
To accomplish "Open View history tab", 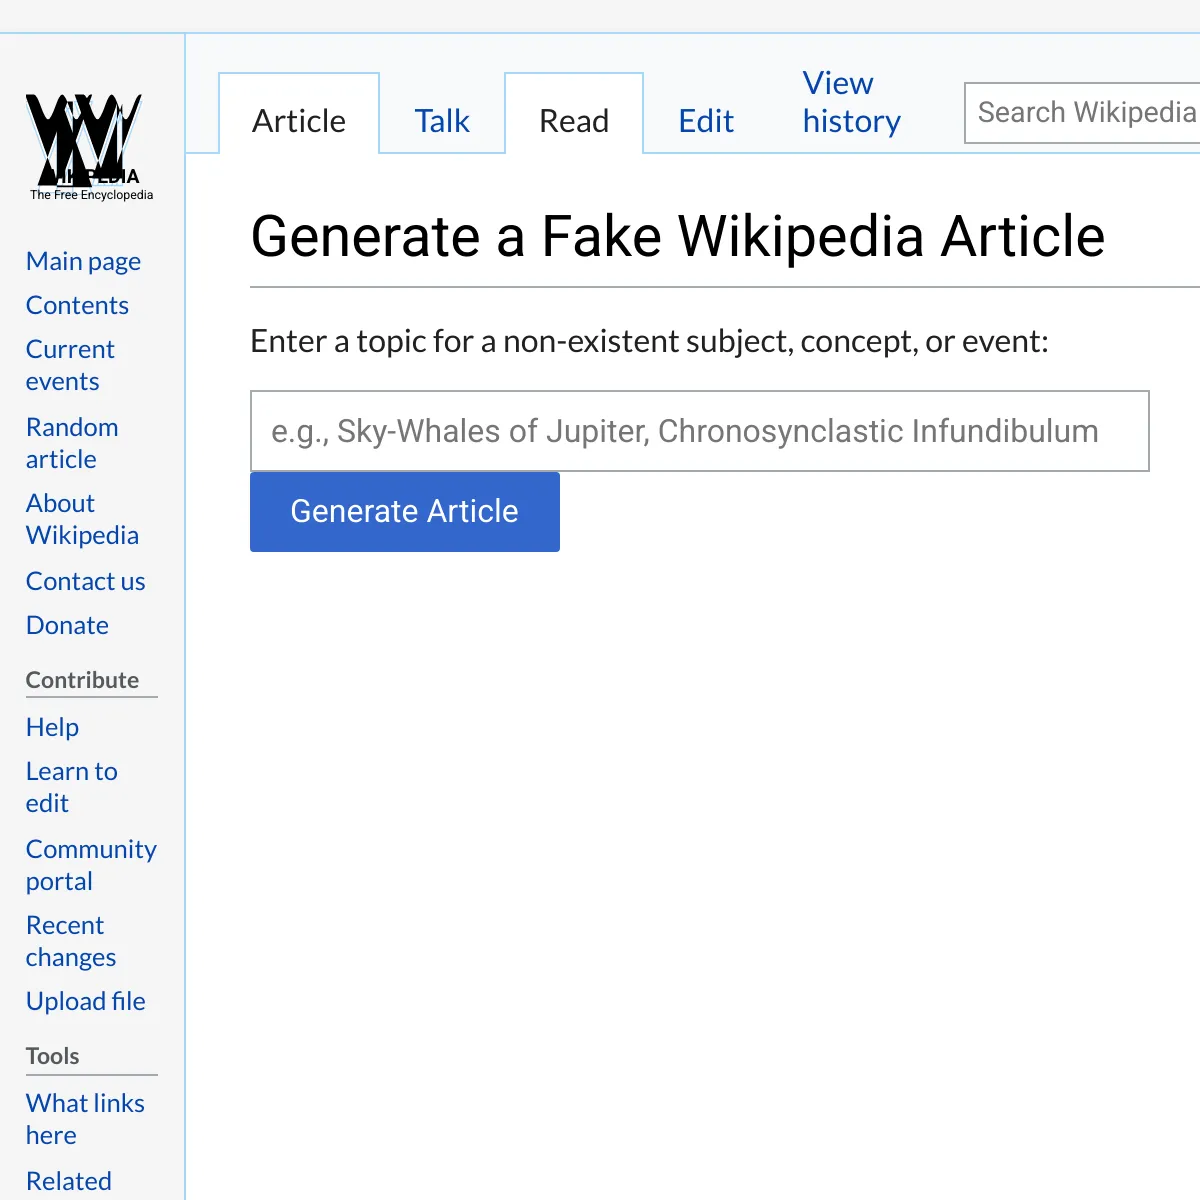I will point(851,102).
